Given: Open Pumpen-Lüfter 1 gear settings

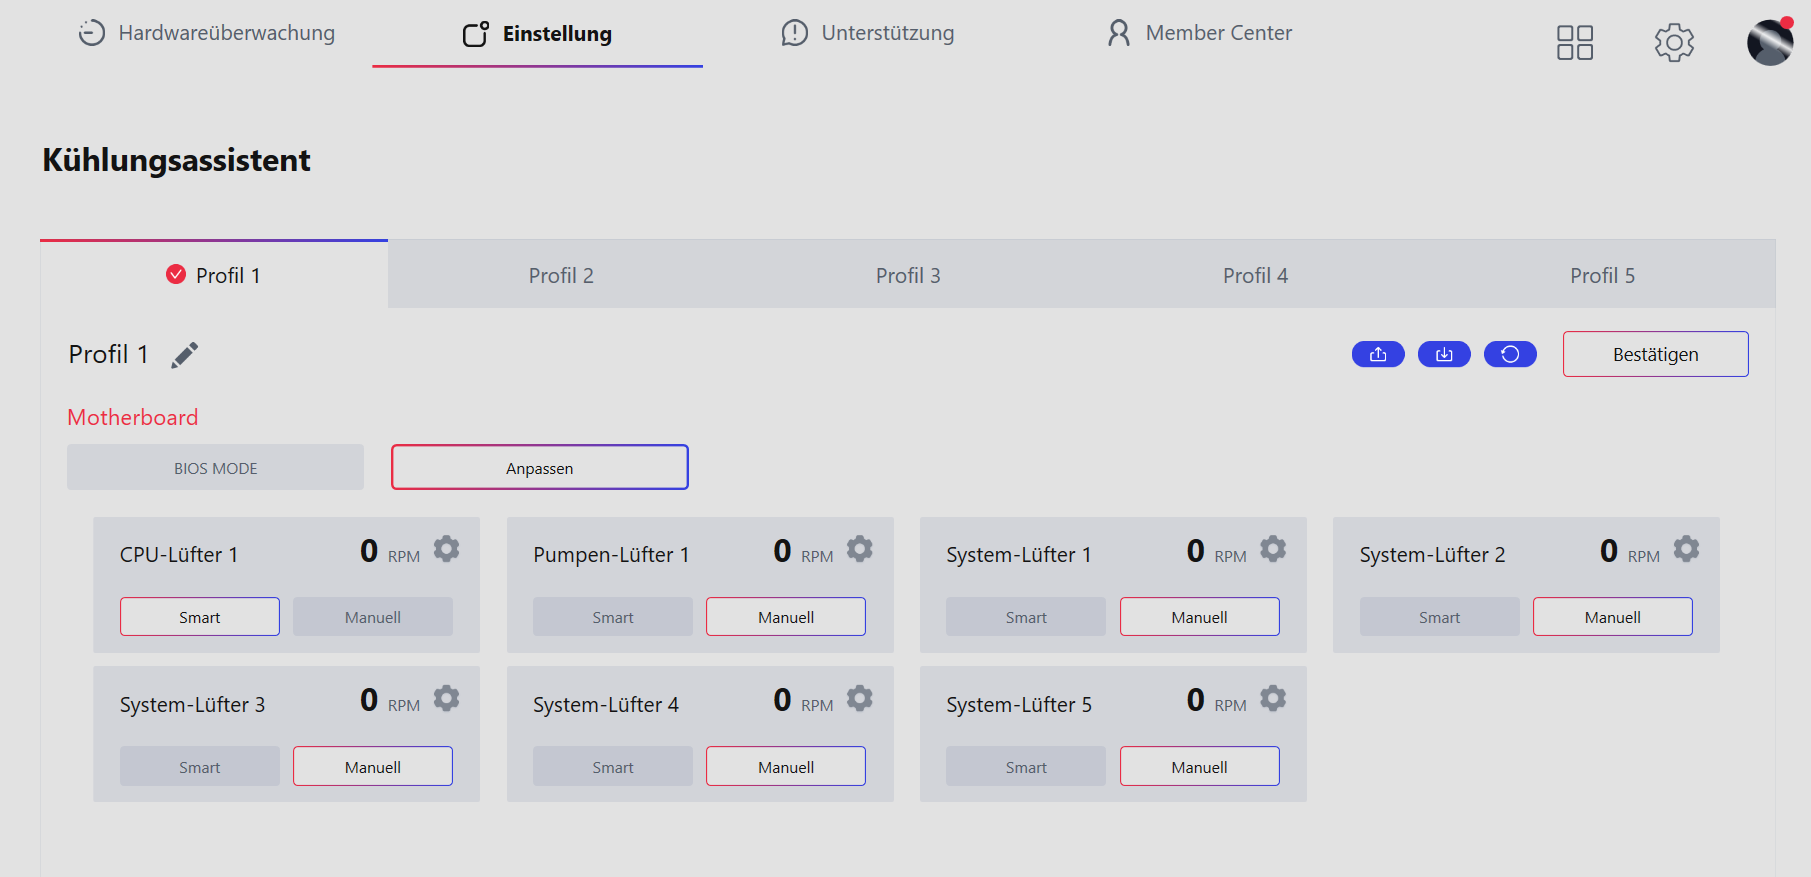Looking at the screenshot, I should [x=859, y=549].
